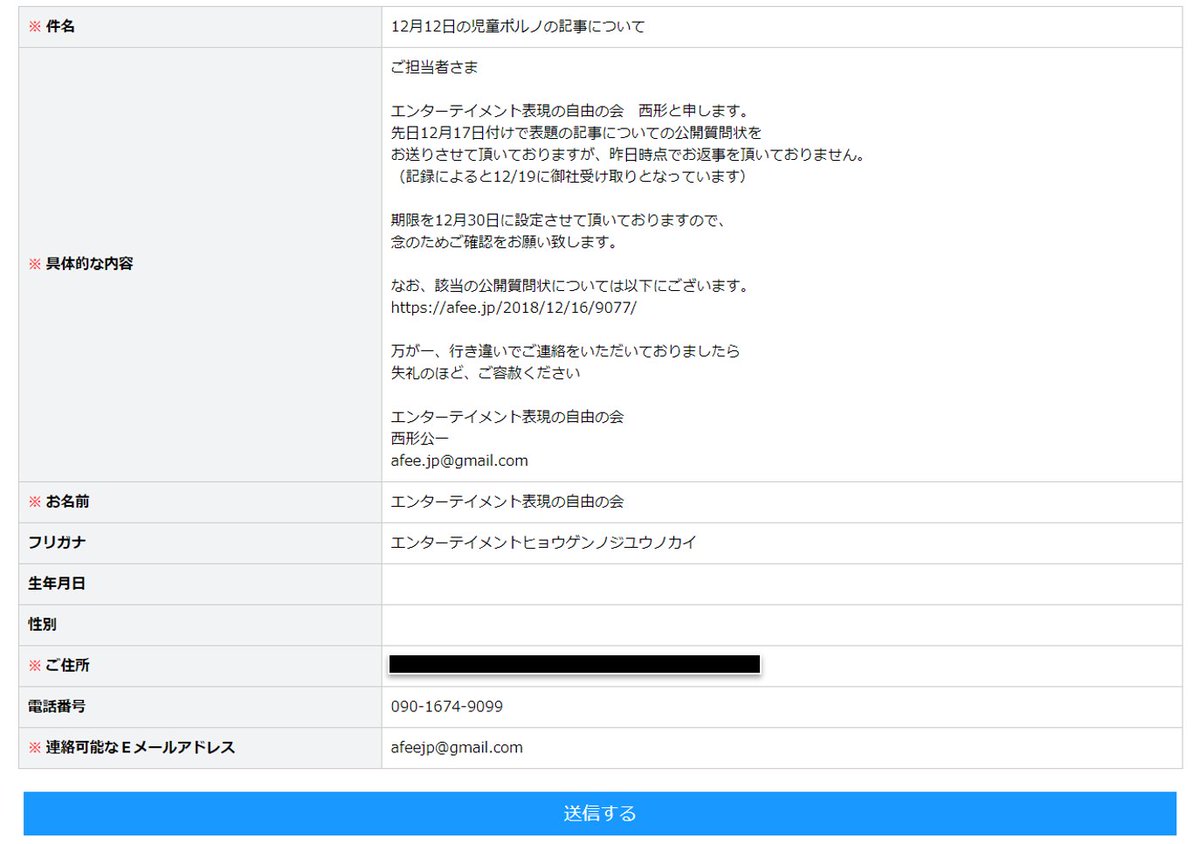
Task: Click the 件名 field label
Action: pos(60,27)
